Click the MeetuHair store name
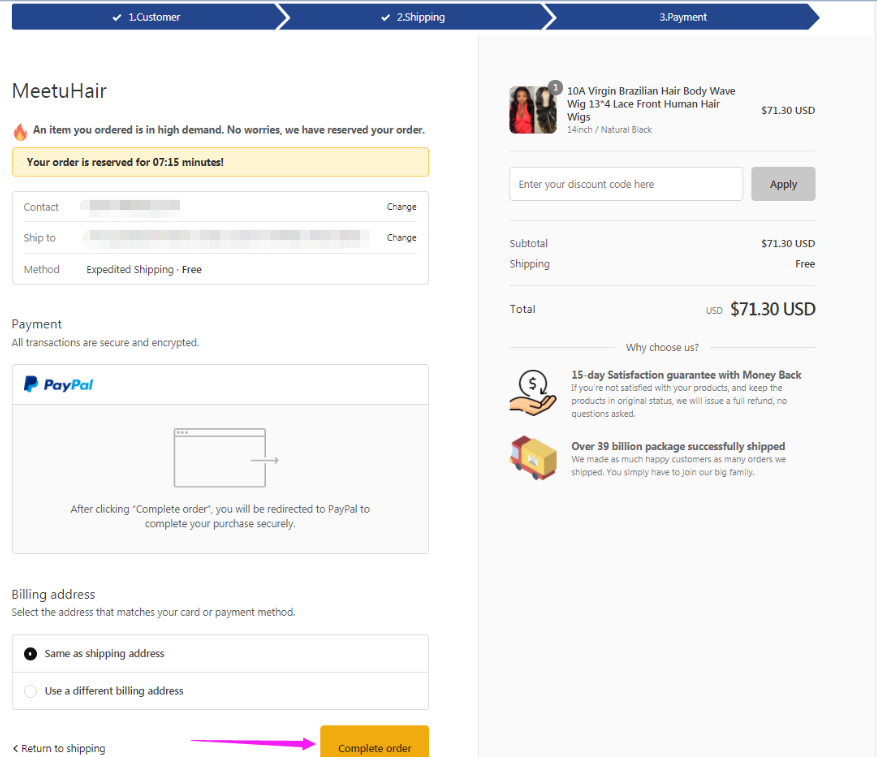 pyautogui.click(x=59, y=91)
